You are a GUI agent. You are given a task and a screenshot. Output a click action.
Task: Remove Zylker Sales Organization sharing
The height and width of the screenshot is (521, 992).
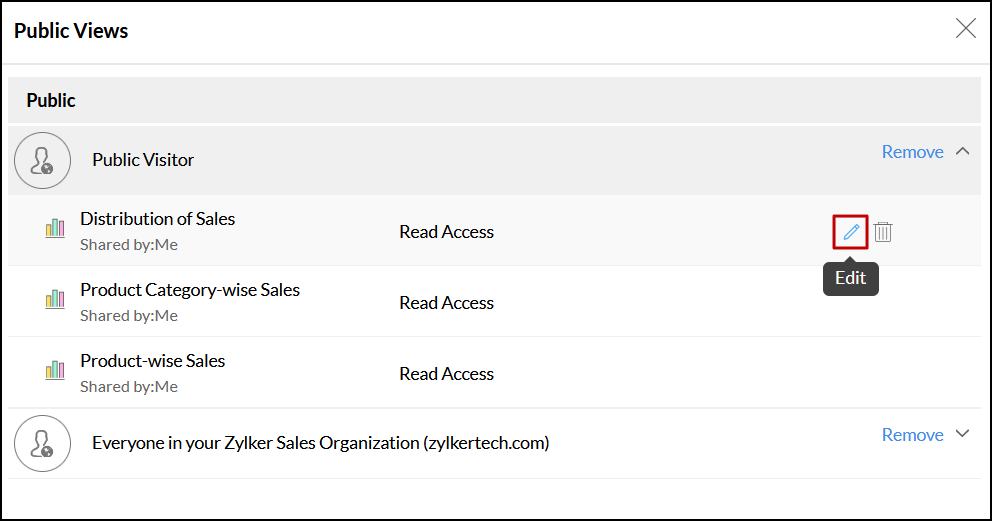[x=912, y=435]
